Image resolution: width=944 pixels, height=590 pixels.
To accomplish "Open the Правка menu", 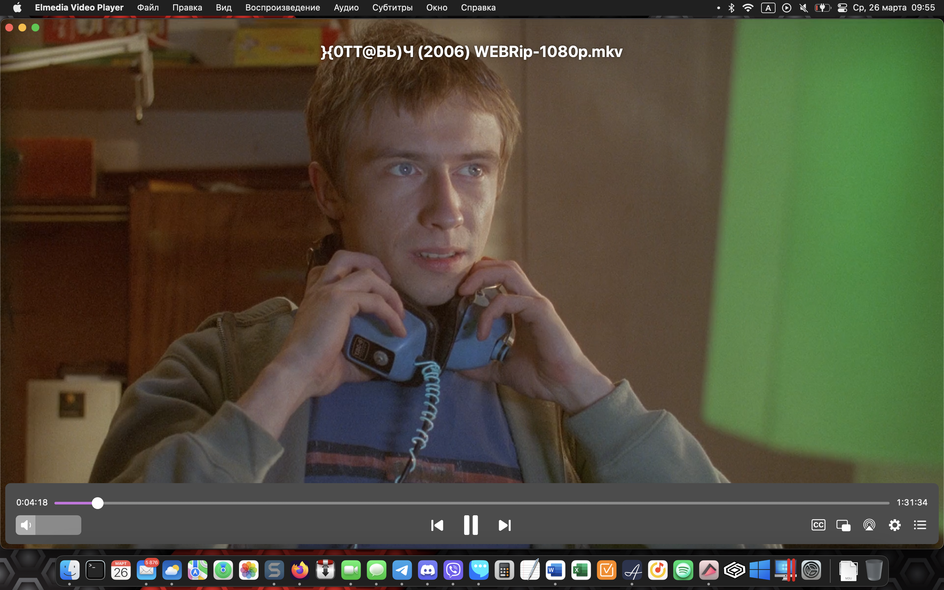I will [187, 8].
